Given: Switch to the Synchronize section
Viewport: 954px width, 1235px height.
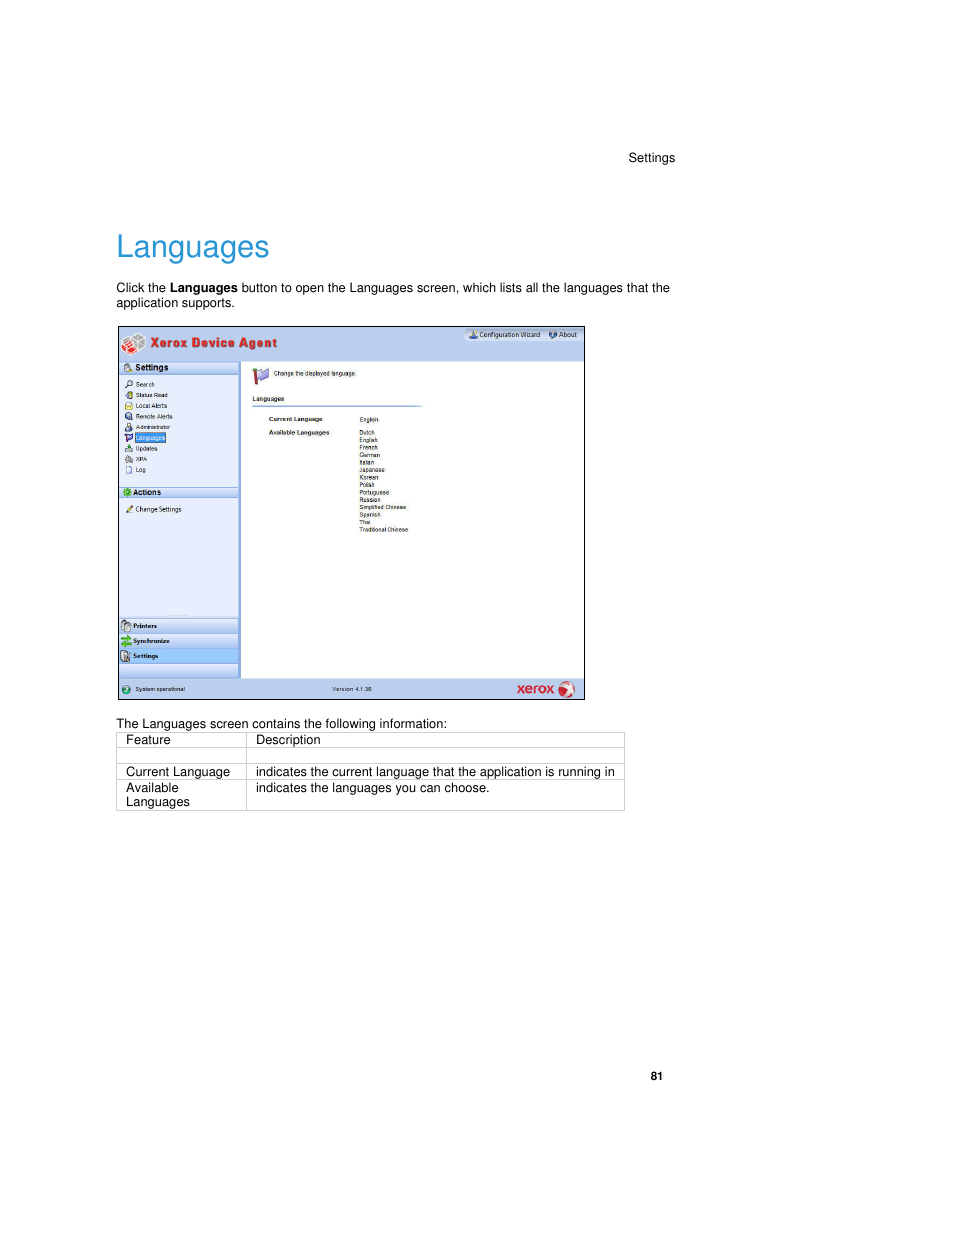Looking at the screenshot, I should (x=151, y=641).
